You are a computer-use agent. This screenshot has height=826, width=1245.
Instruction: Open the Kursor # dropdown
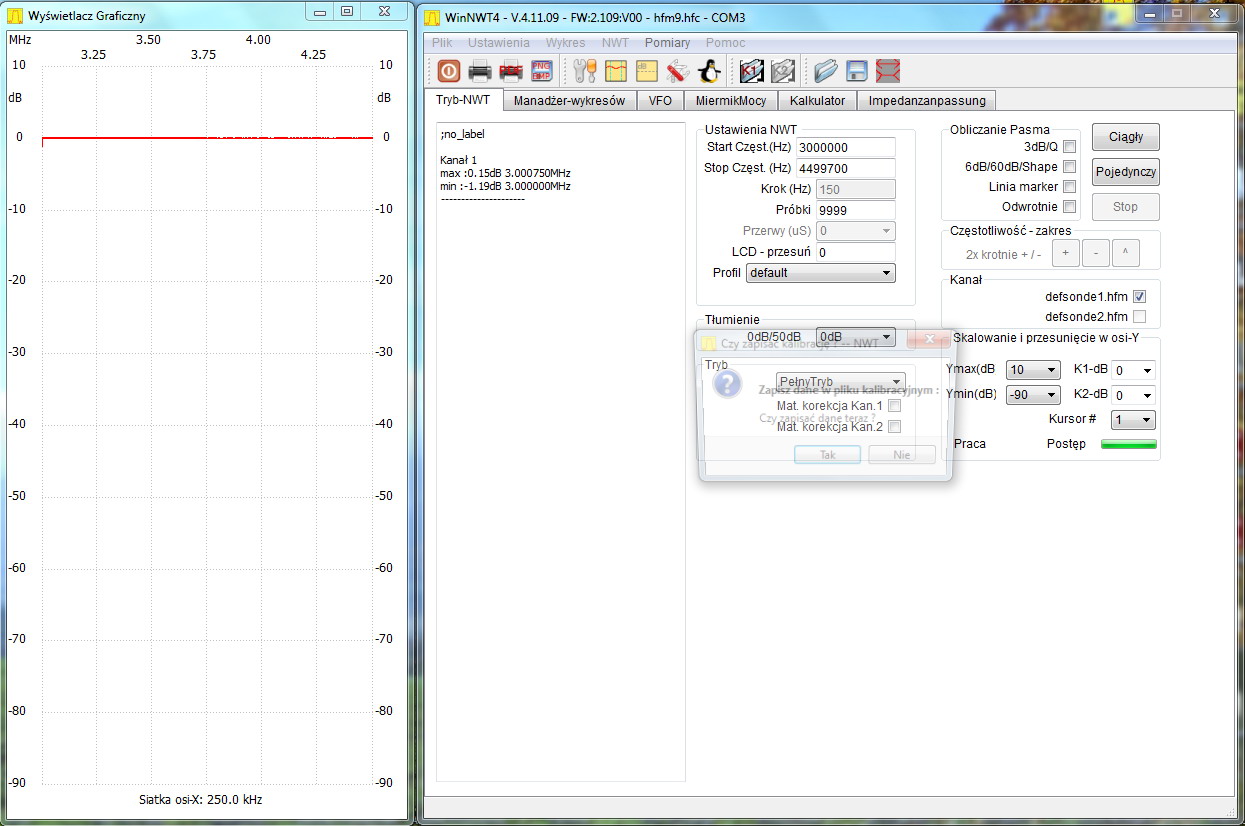pyautogui.click(x=1133, y=420)
